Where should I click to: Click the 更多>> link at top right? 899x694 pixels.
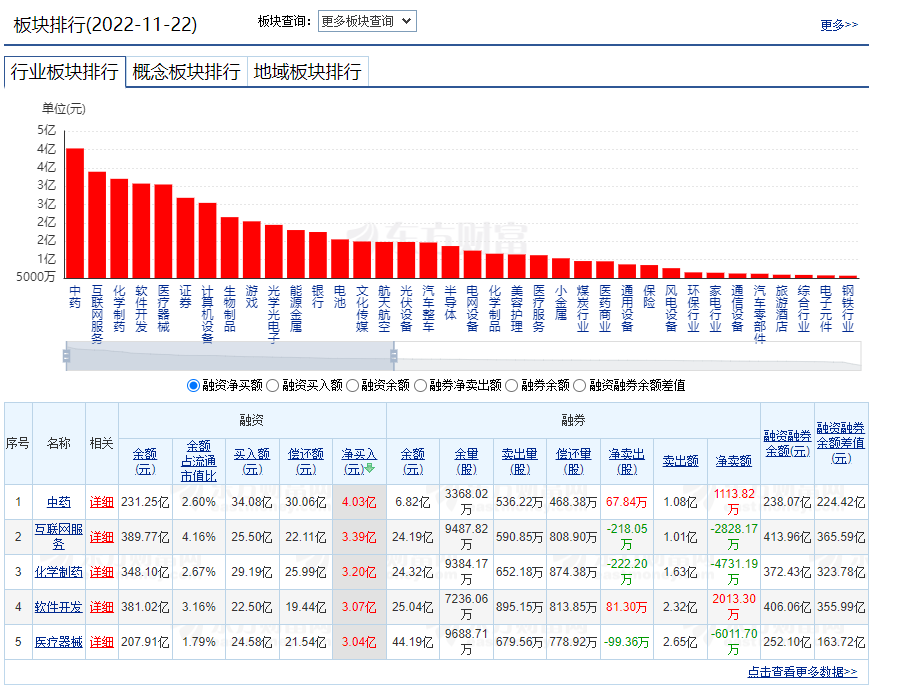(x=838, y=25)
